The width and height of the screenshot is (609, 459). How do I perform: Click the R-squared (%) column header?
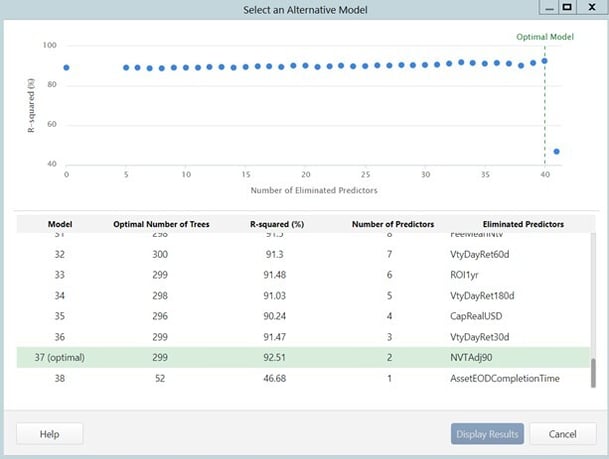[269, 224]
